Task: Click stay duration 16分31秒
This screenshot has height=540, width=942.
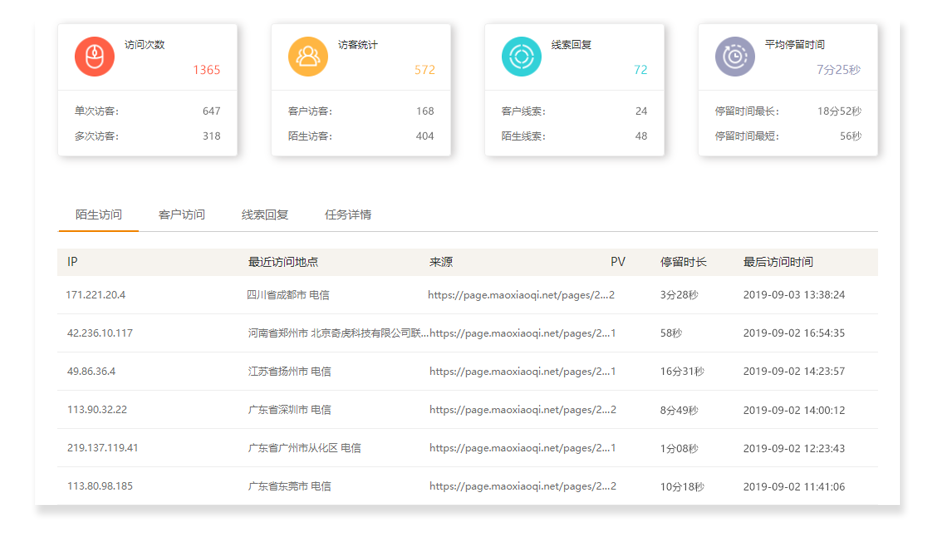Action: tap(682, 371)
